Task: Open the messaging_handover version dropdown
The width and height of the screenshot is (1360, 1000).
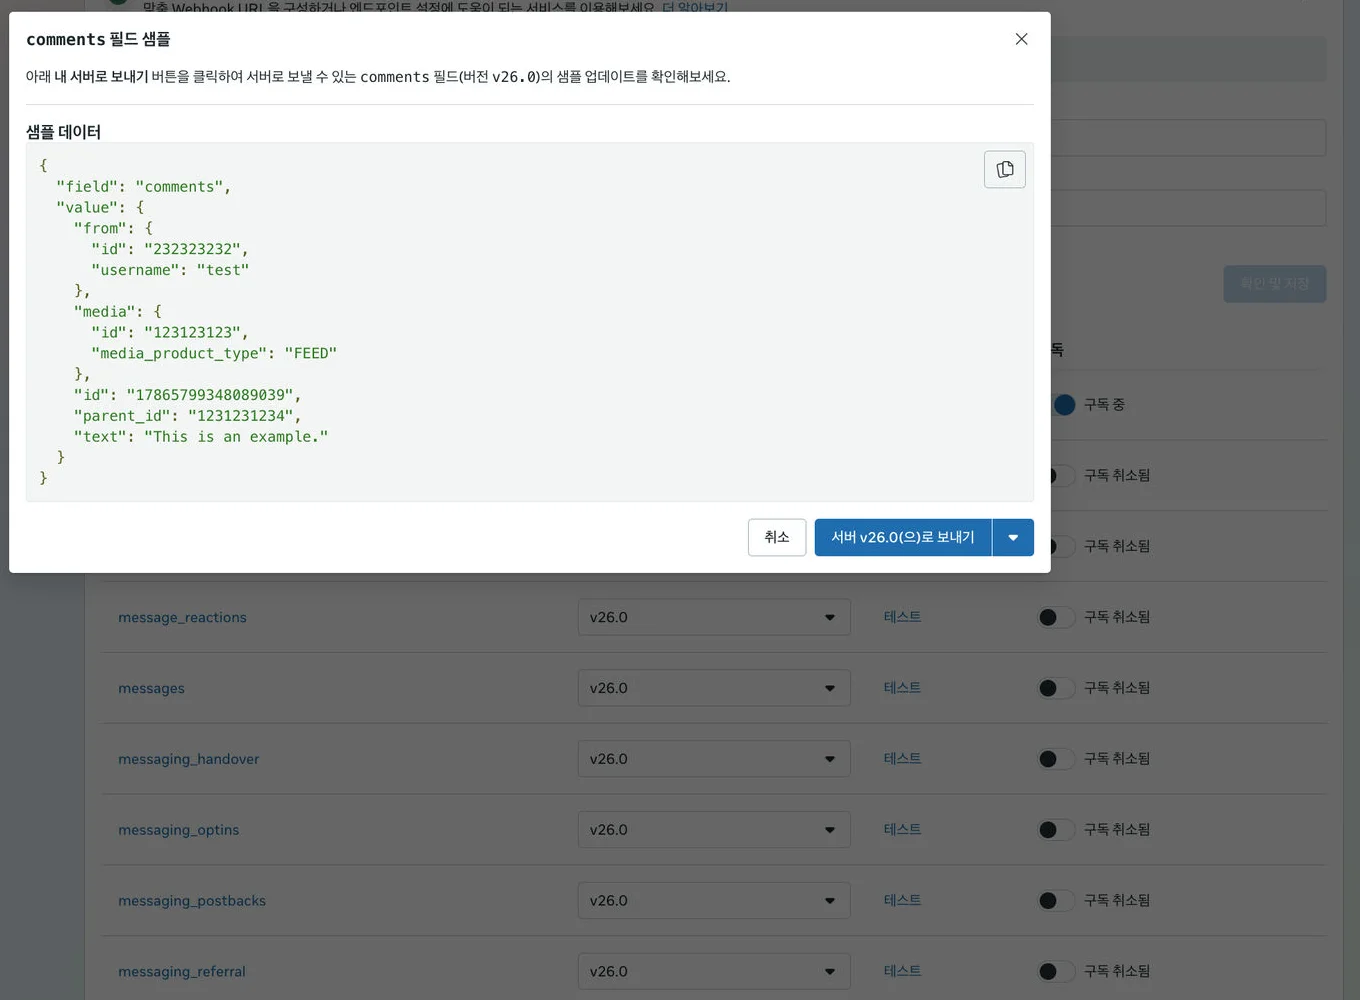Action: click(714, 759)
